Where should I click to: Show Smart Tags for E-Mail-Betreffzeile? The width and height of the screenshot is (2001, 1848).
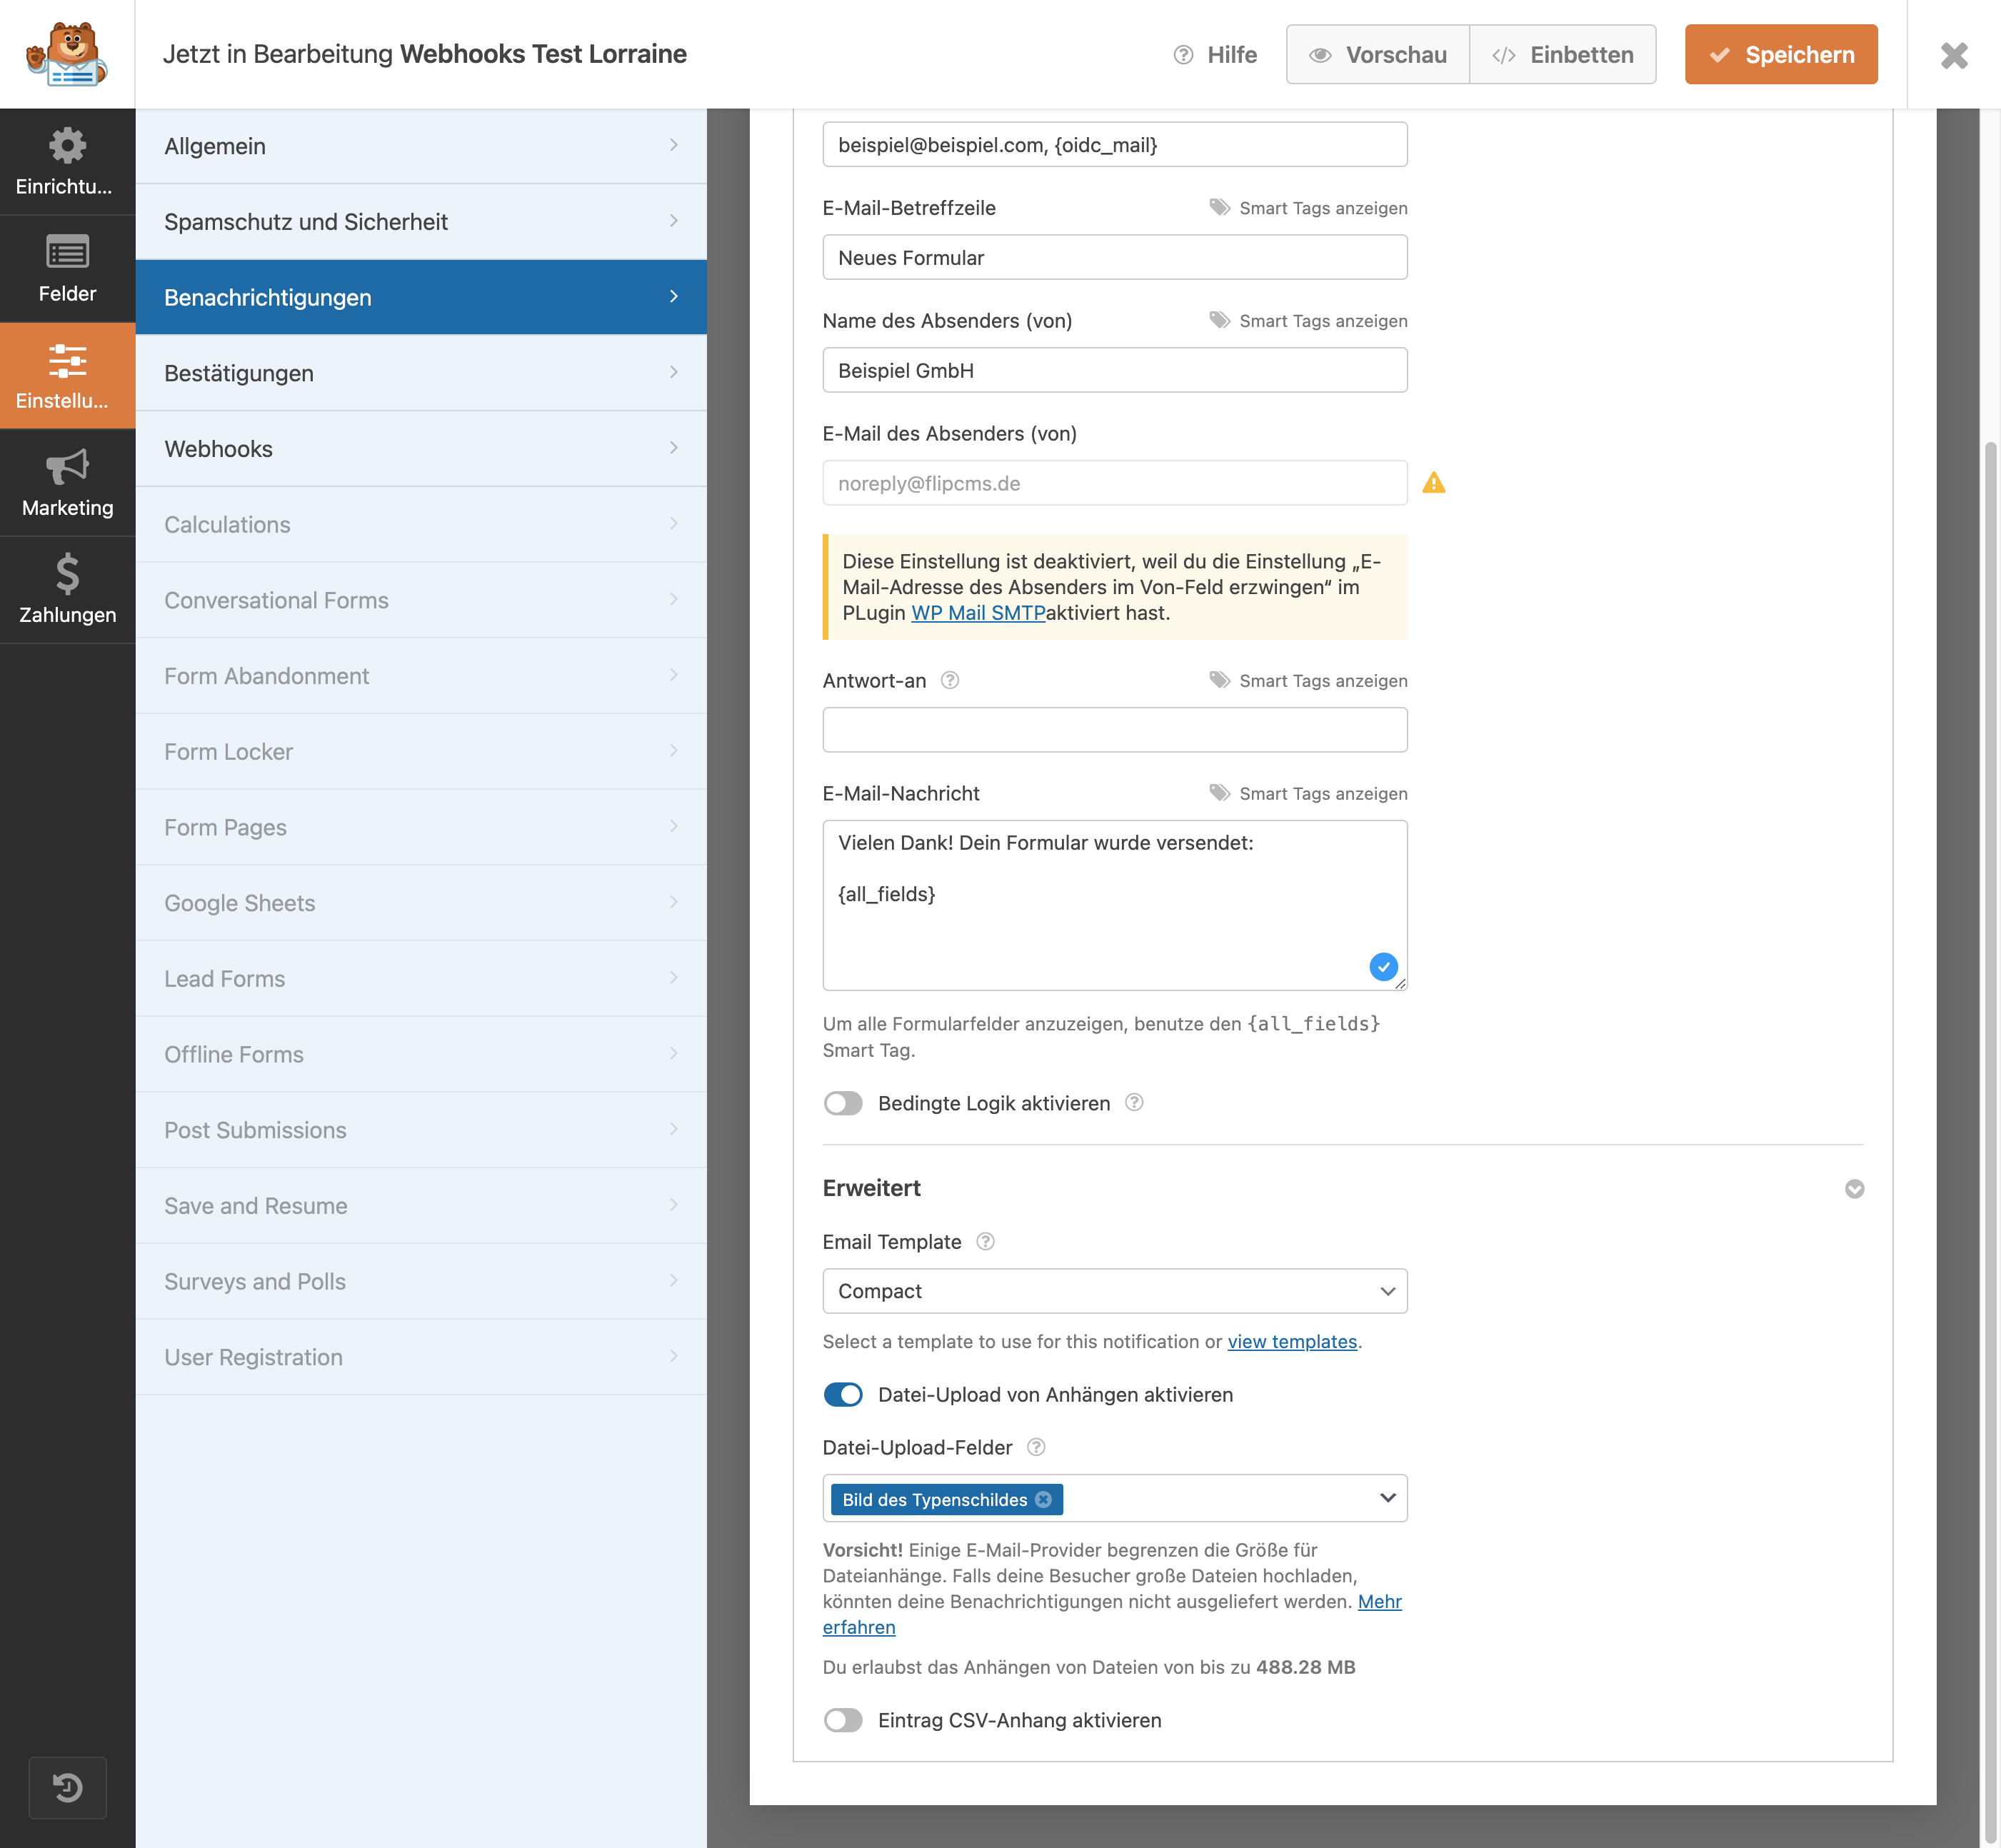pos(1308,208)
